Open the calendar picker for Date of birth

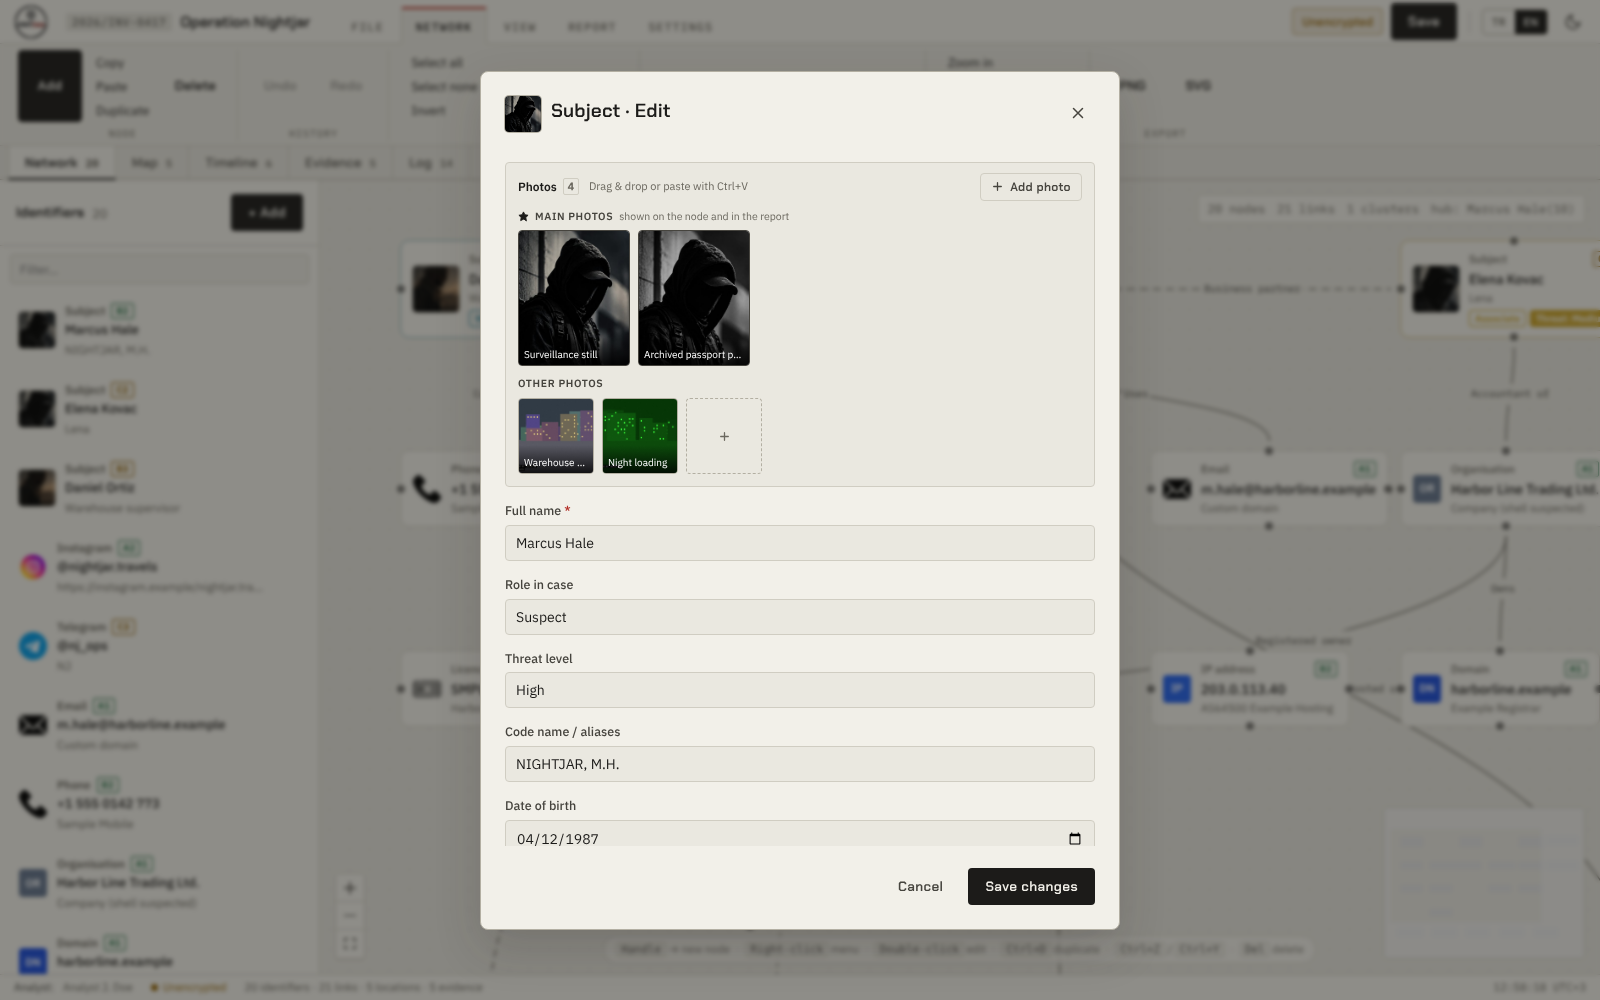(x=1075, y=839)
